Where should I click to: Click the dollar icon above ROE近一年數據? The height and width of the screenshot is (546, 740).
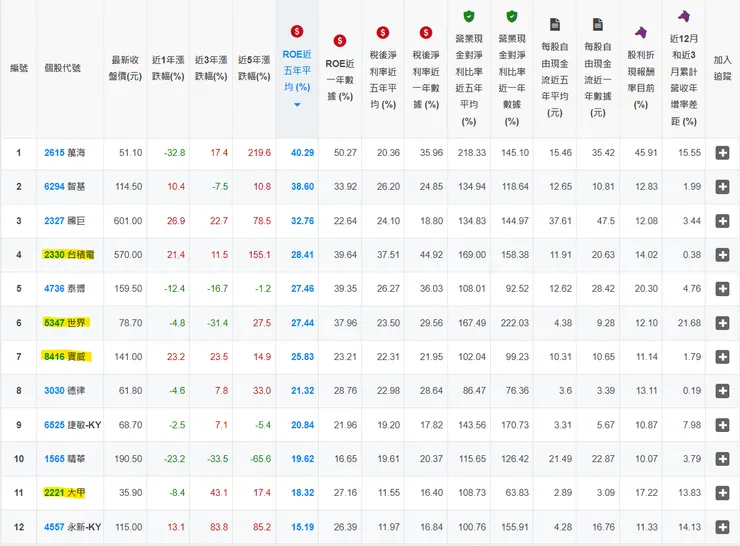pyautogui.click(x=340, y=41)
